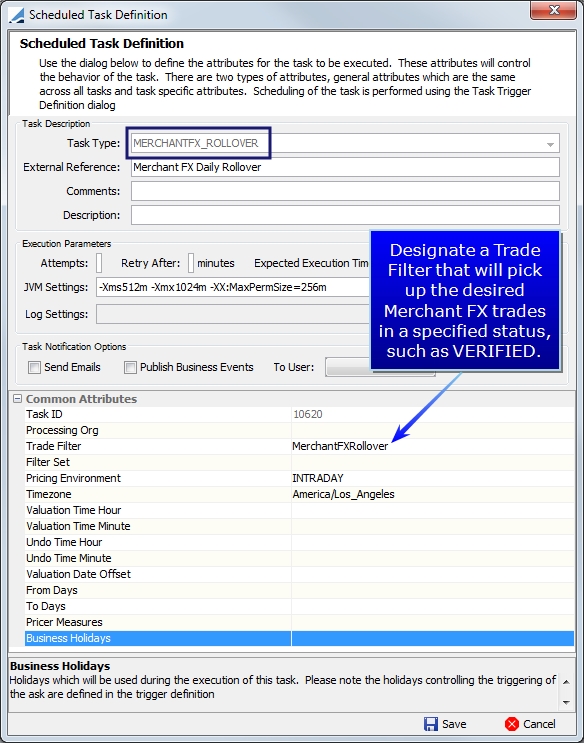
Task: Open the Task Type dropdown arrow
Action: point(550,144)
